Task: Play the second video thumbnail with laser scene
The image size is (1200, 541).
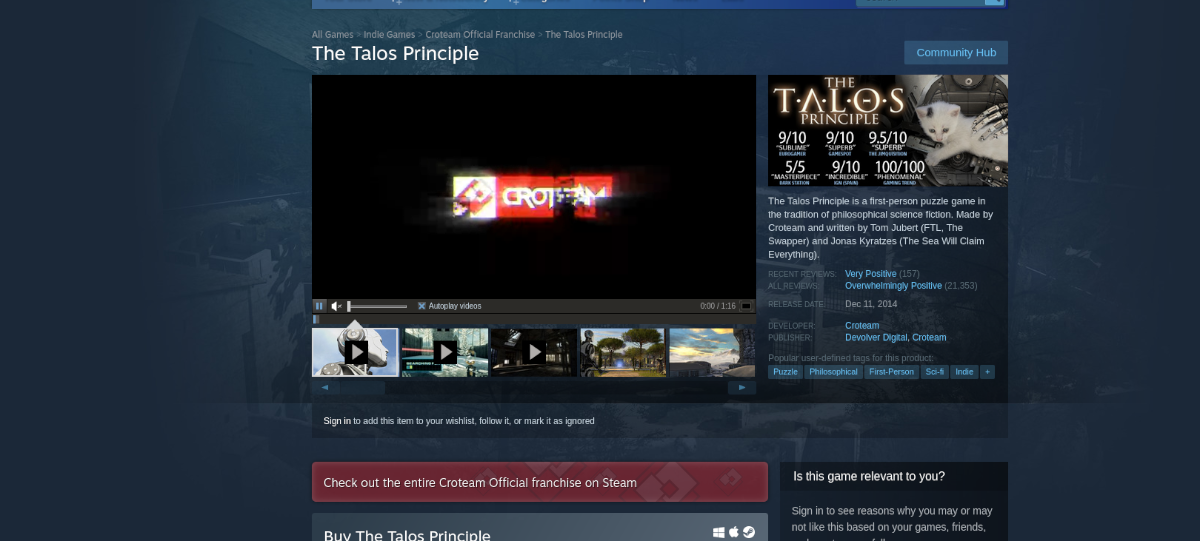Action: point(445,352)
